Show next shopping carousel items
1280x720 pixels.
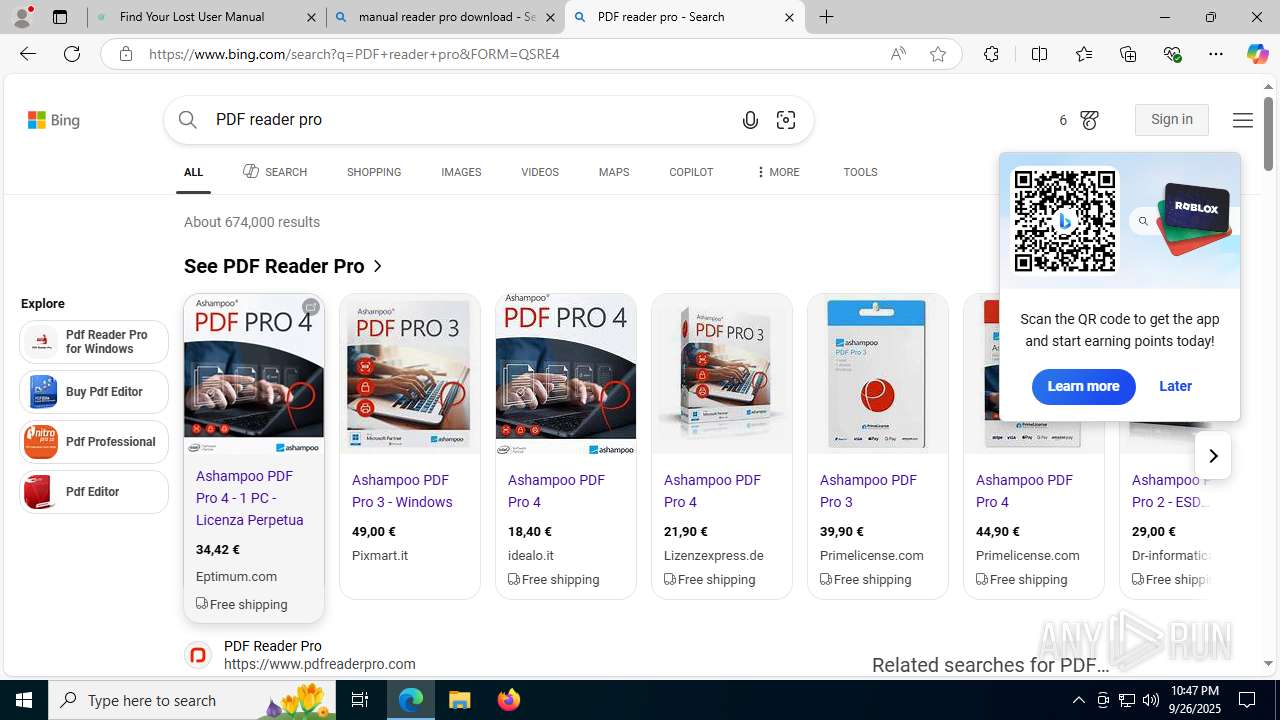click(1213, 456)
